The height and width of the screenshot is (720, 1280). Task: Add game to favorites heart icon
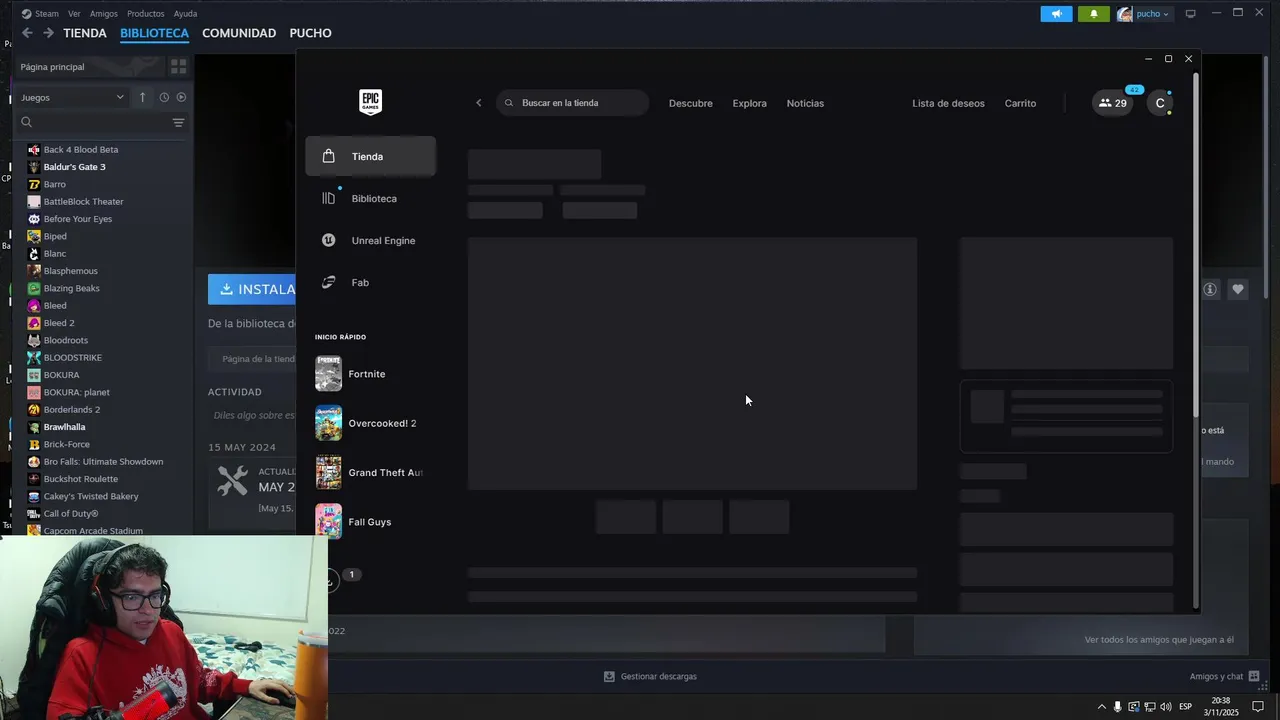pyautogui.click(x=1238, y=289)
